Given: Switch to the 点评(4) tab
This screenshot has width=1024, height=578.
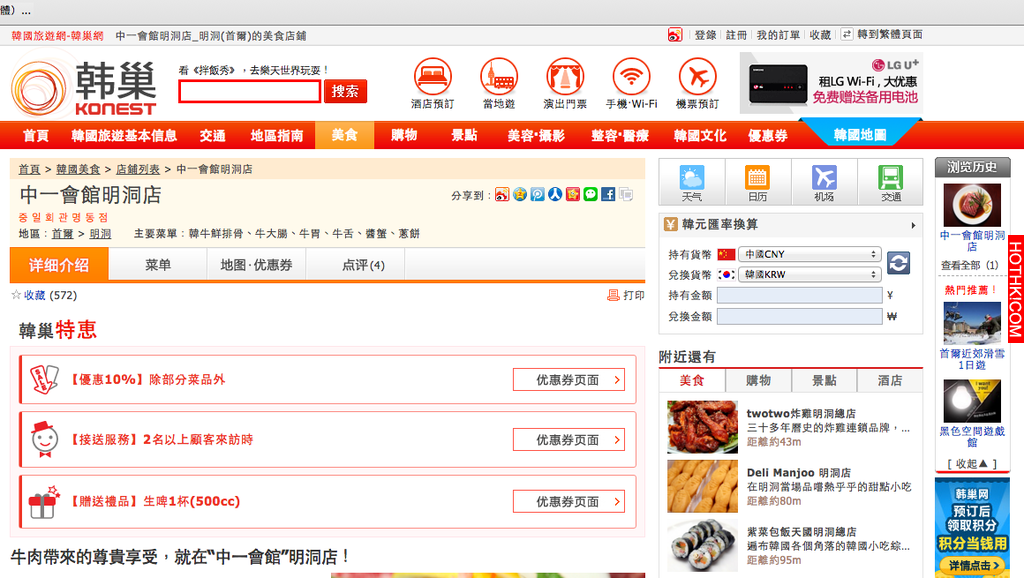Looking at the screenshot, I should point(363,265).
